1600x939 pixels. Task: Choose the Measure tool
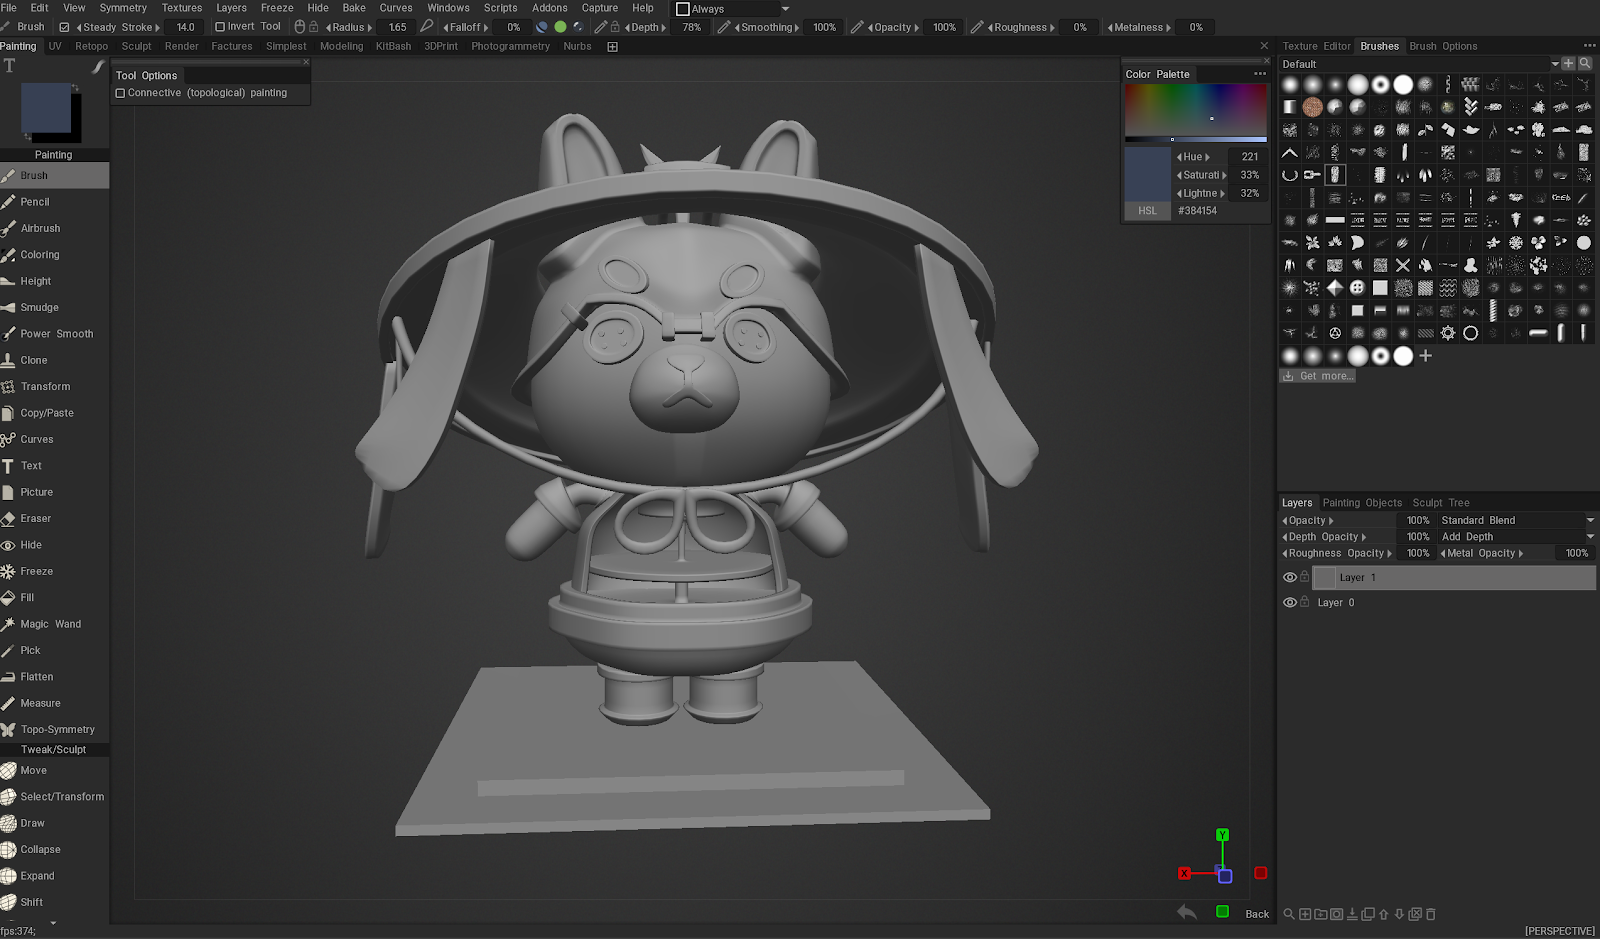pyautogui.click(x=54, y=704)
